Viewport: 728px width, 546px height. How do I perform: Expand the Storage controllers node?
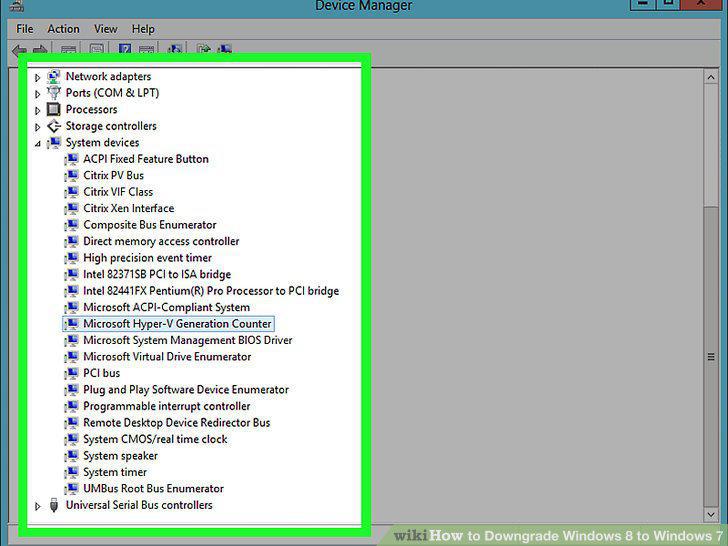(38, 127)
